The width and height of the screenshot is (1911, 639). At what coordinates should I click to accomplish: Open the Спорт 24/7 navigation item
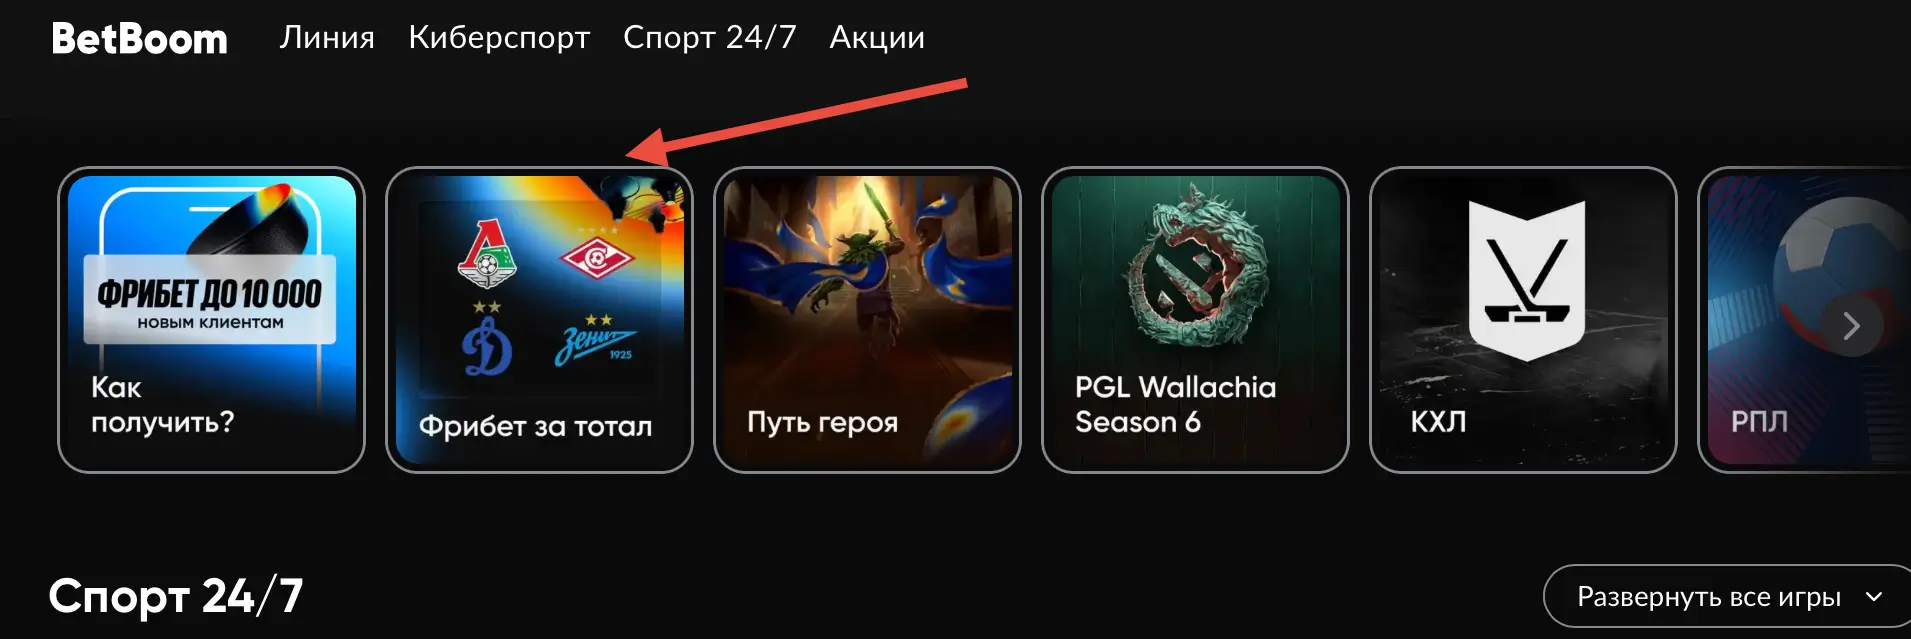pos(710,37)
